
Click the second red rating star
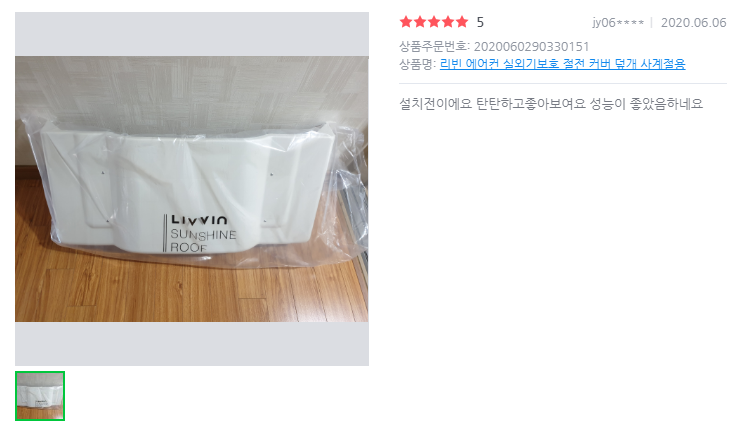click(420, 22)
